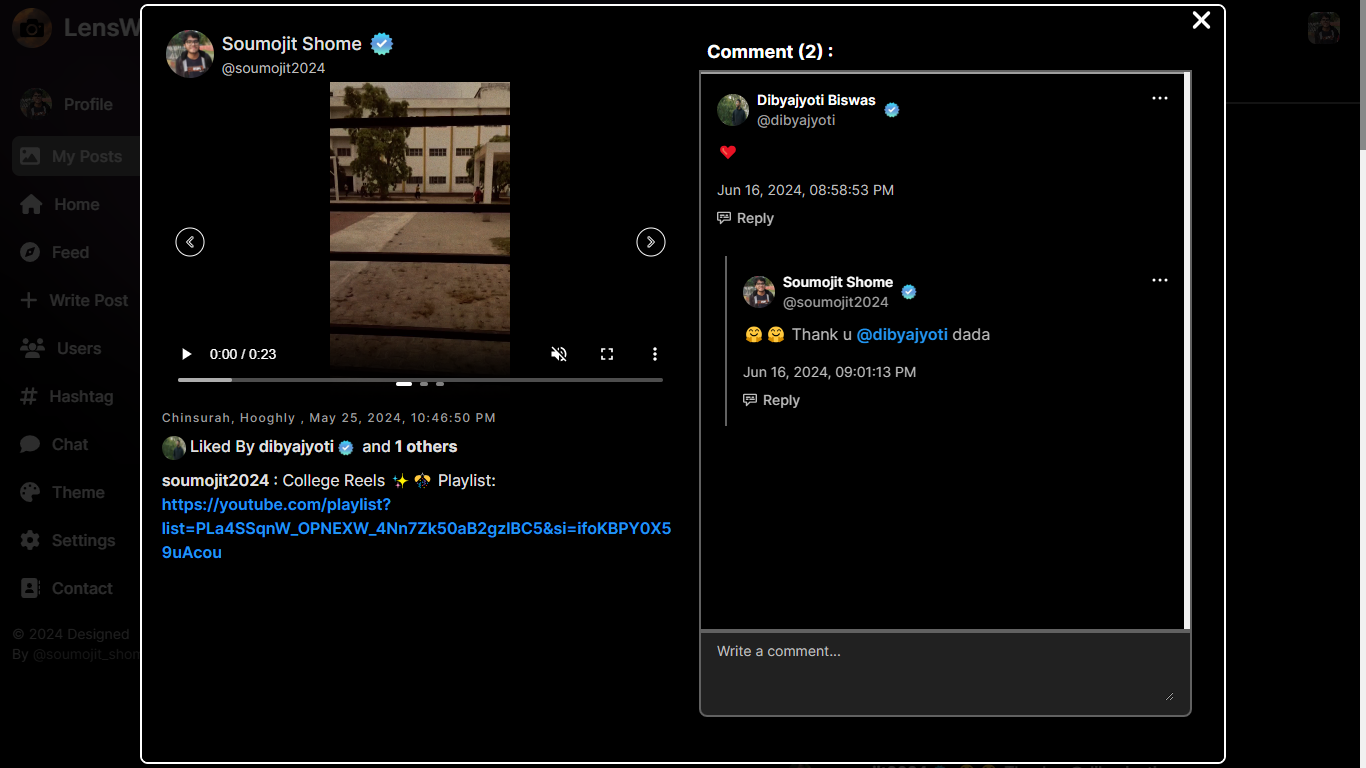Focus the Write a comment text box
This screenshot has height=768, width=1366.
coord(945,673)
